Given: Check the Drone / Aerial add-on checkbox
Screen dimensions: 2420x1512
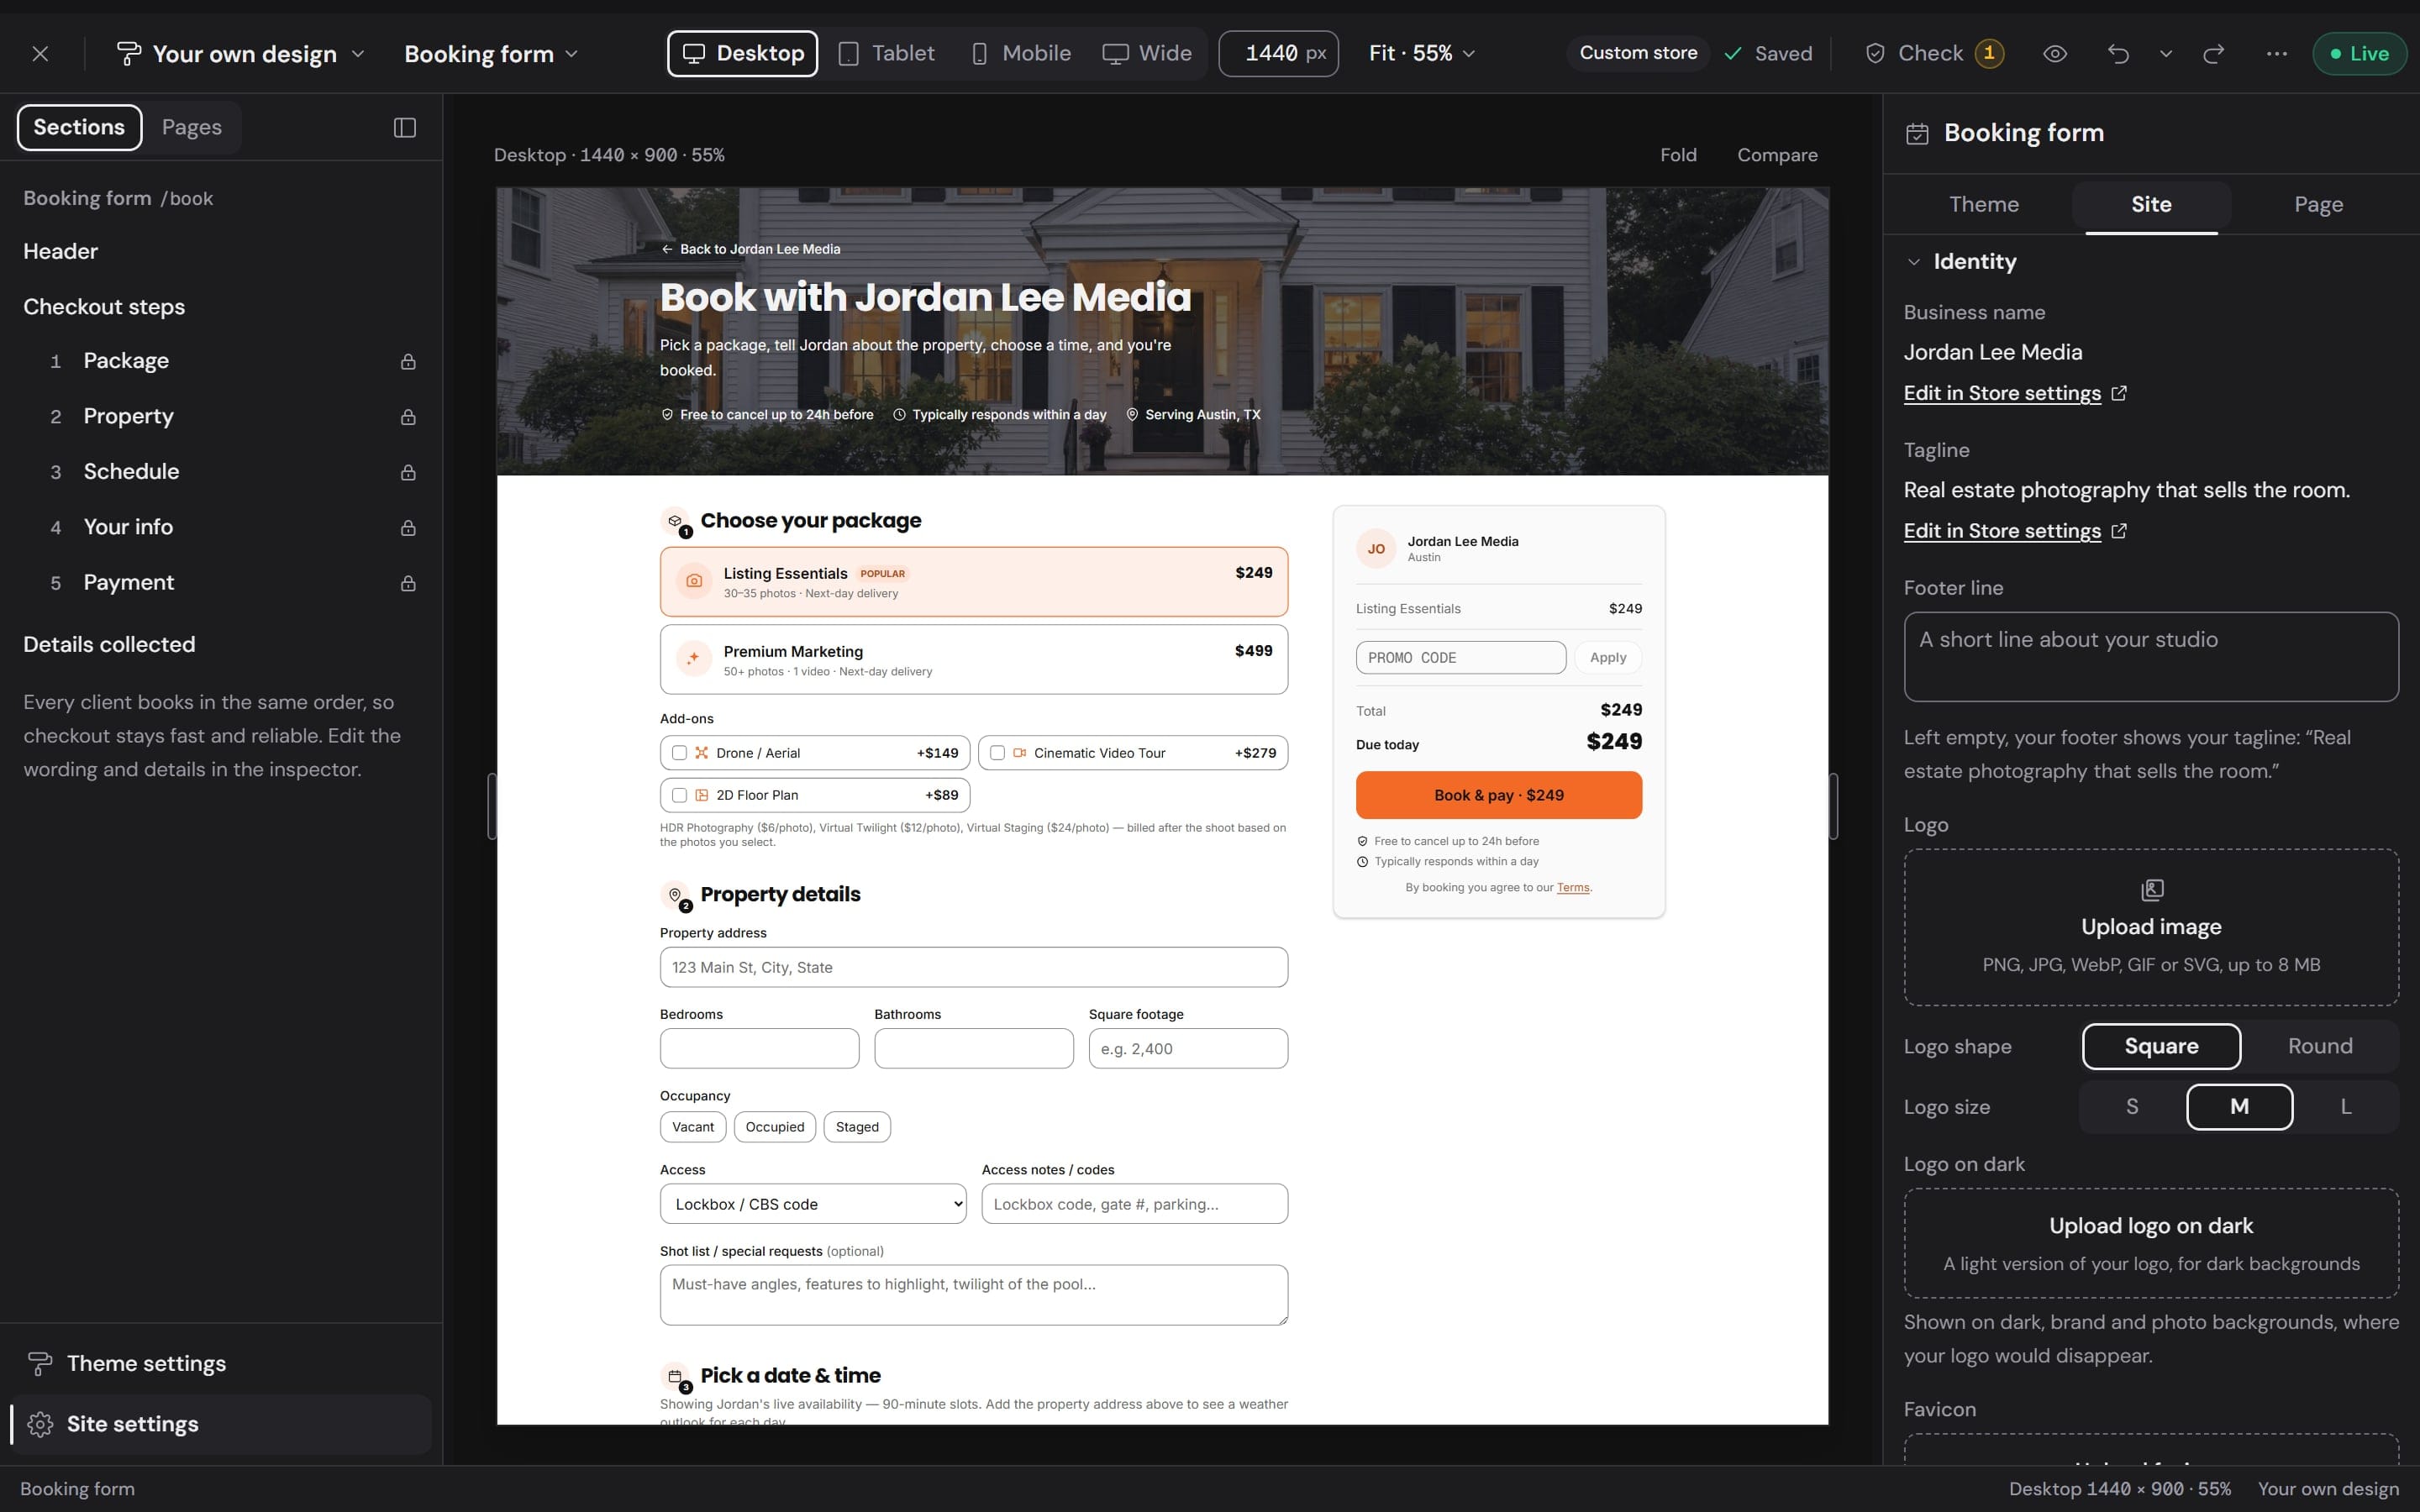Looking at the screenshot, I should pos(679,753).
